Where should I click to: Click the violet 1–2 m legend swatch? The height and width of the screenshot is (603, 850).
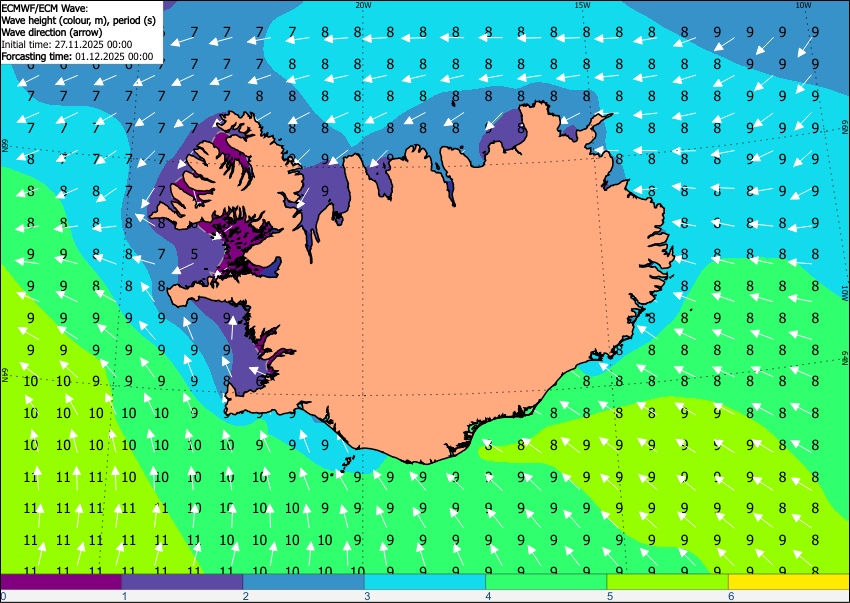click(182, 581)
